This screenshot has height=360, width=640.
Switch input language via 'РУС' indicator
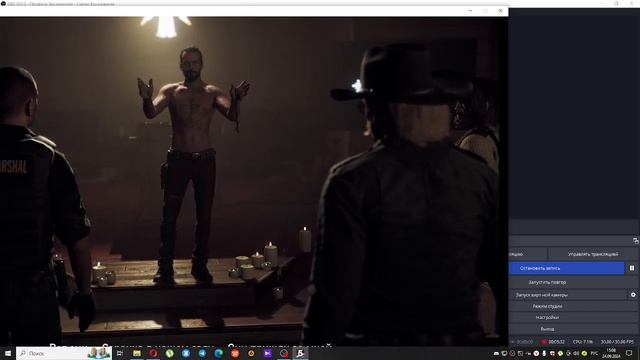point(594,353)
